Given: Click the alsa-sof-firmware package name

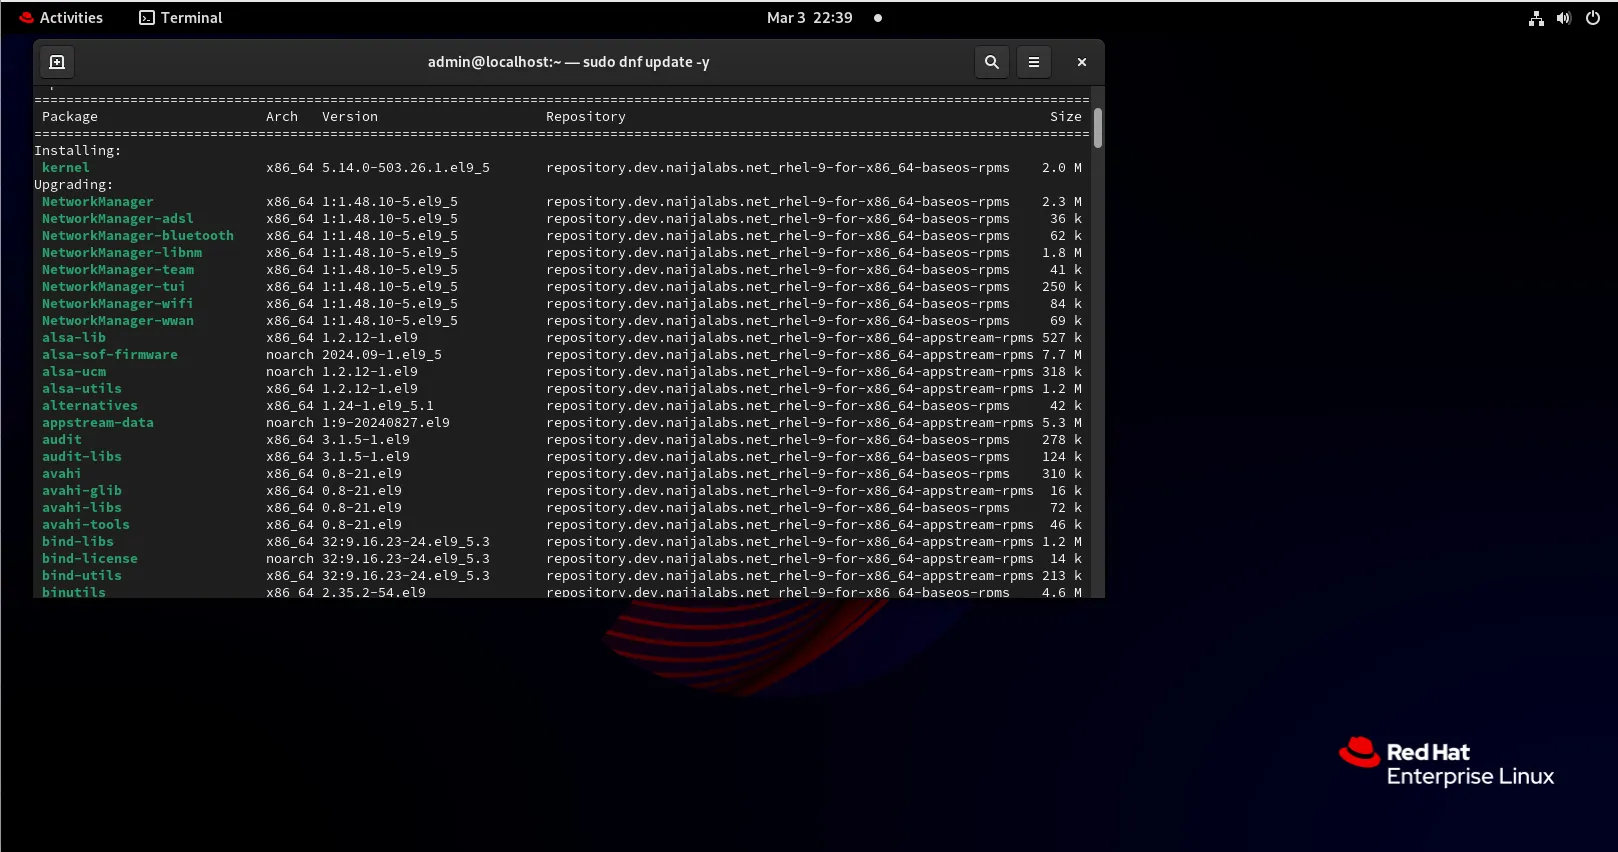Looking at the screenshot, I should [x=110, y=355].
